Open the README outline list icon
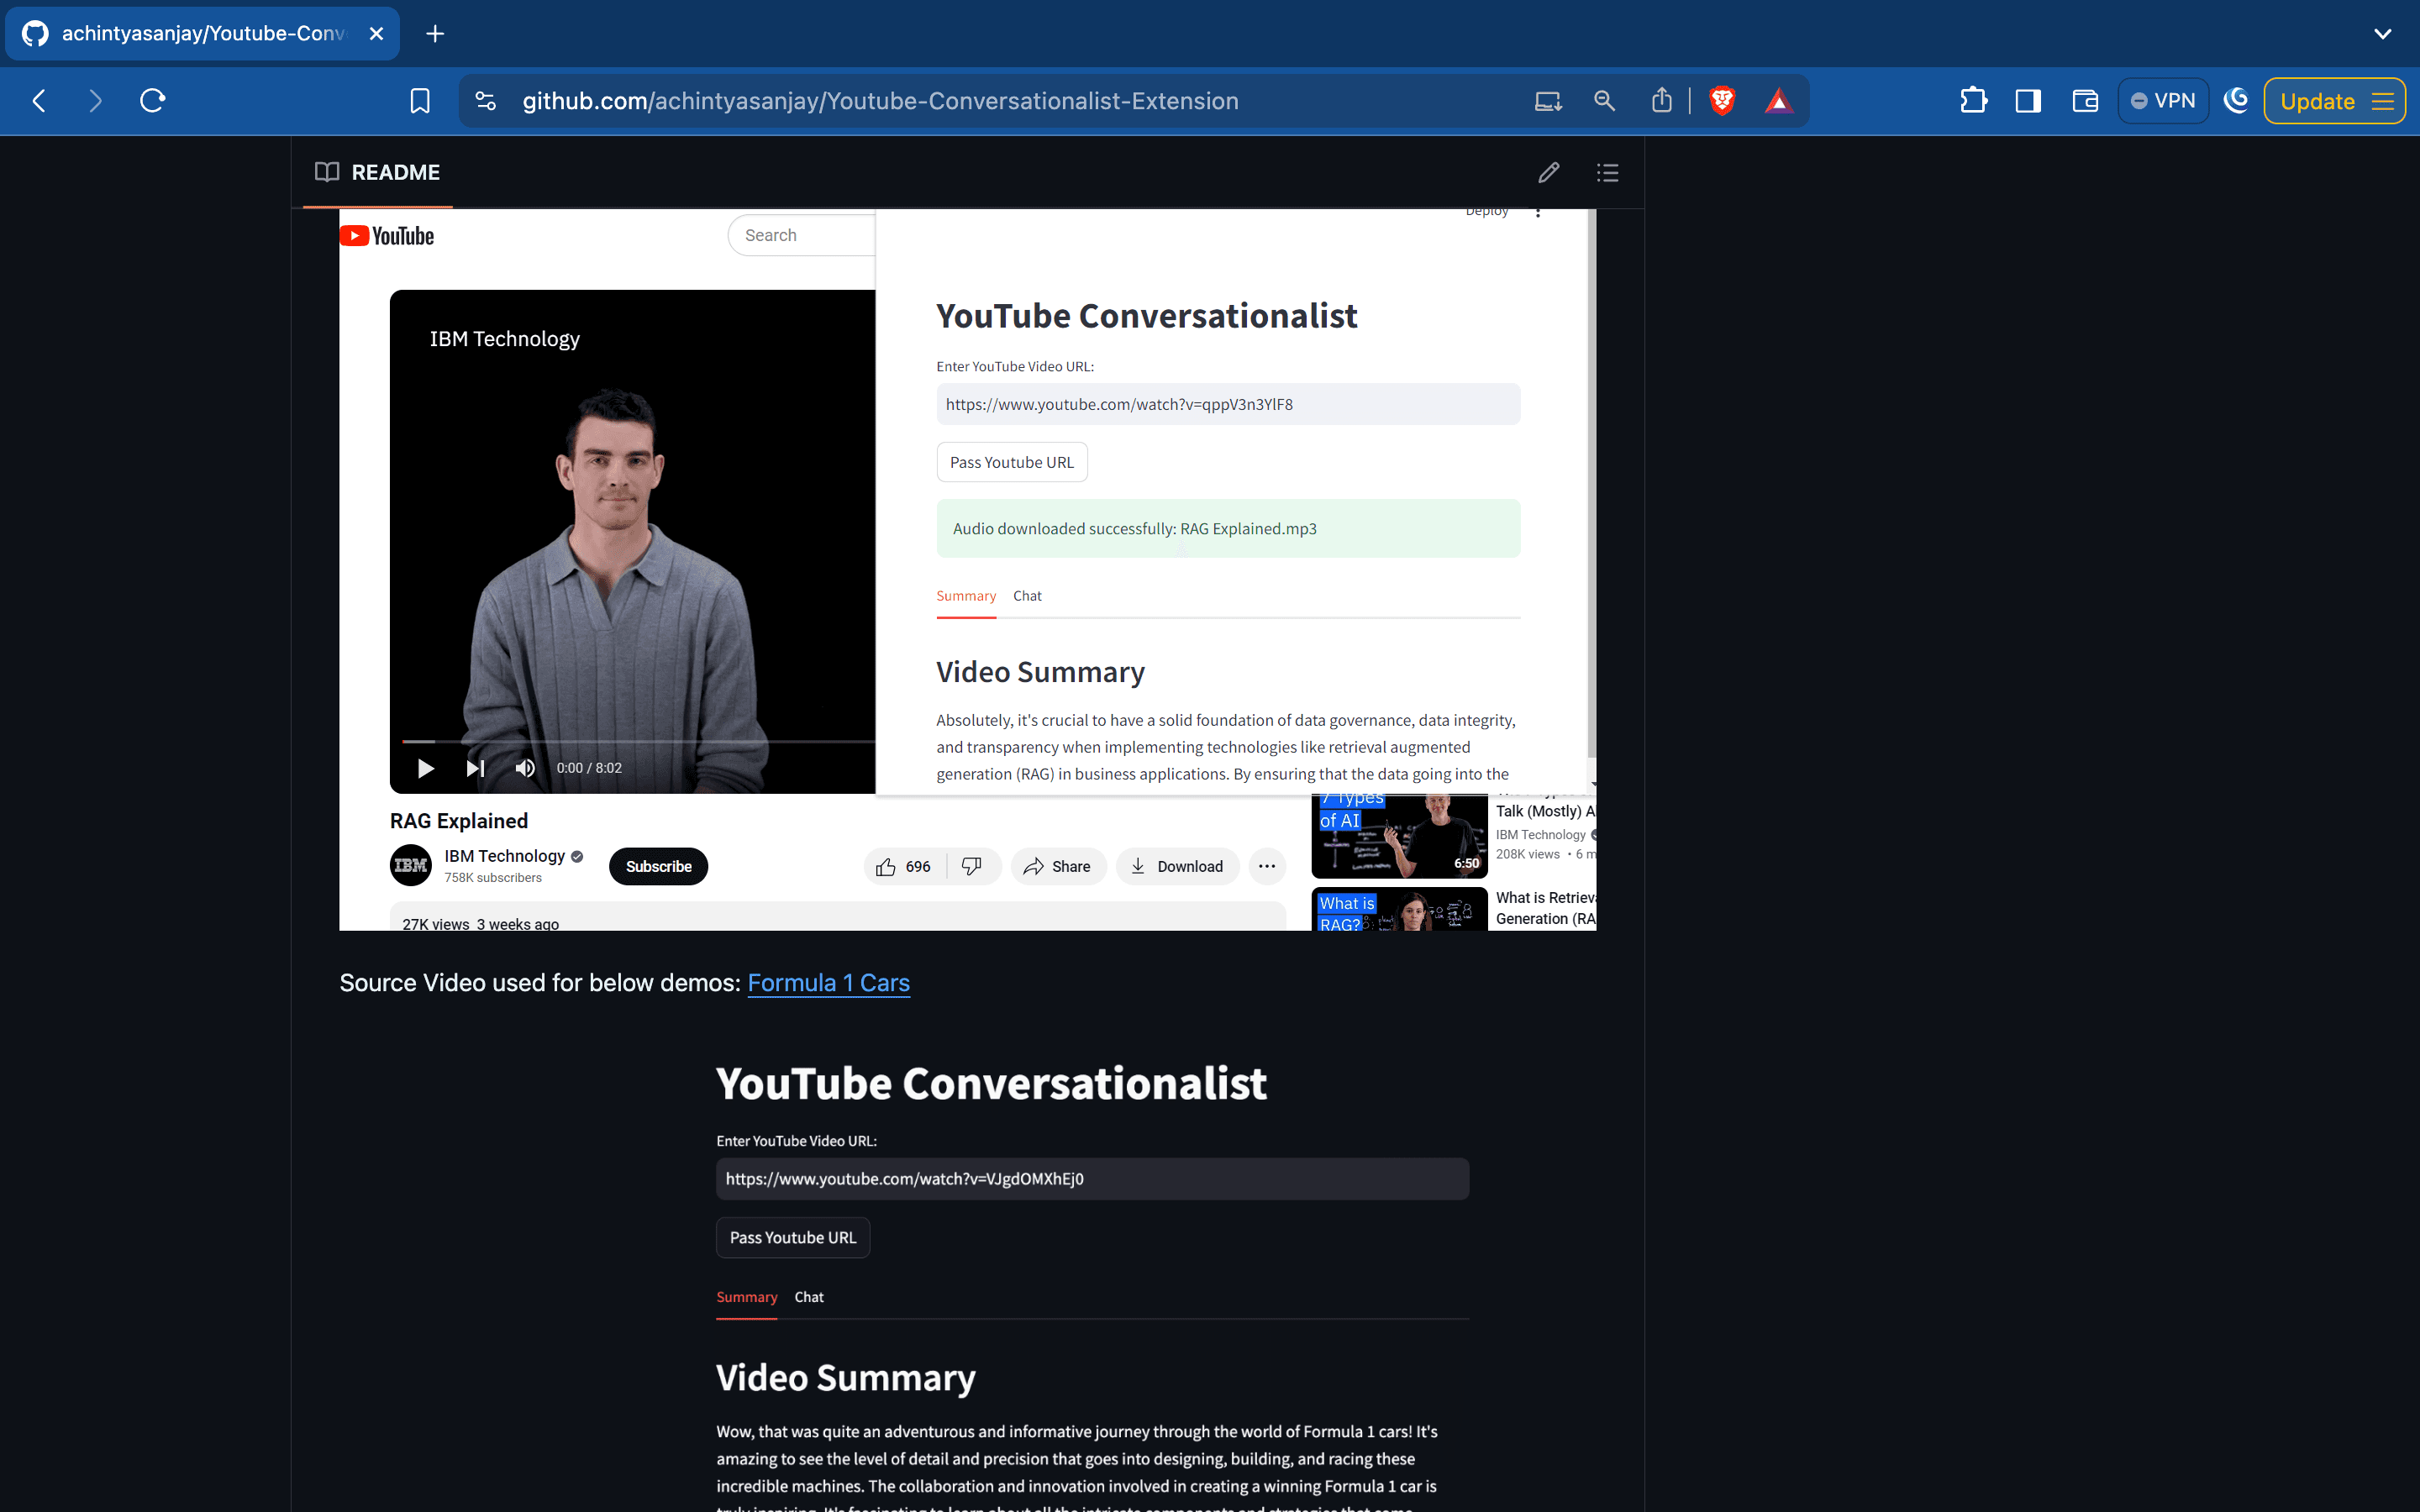This screenshot has width=2420, height=1512. (x=1607, y=173)
